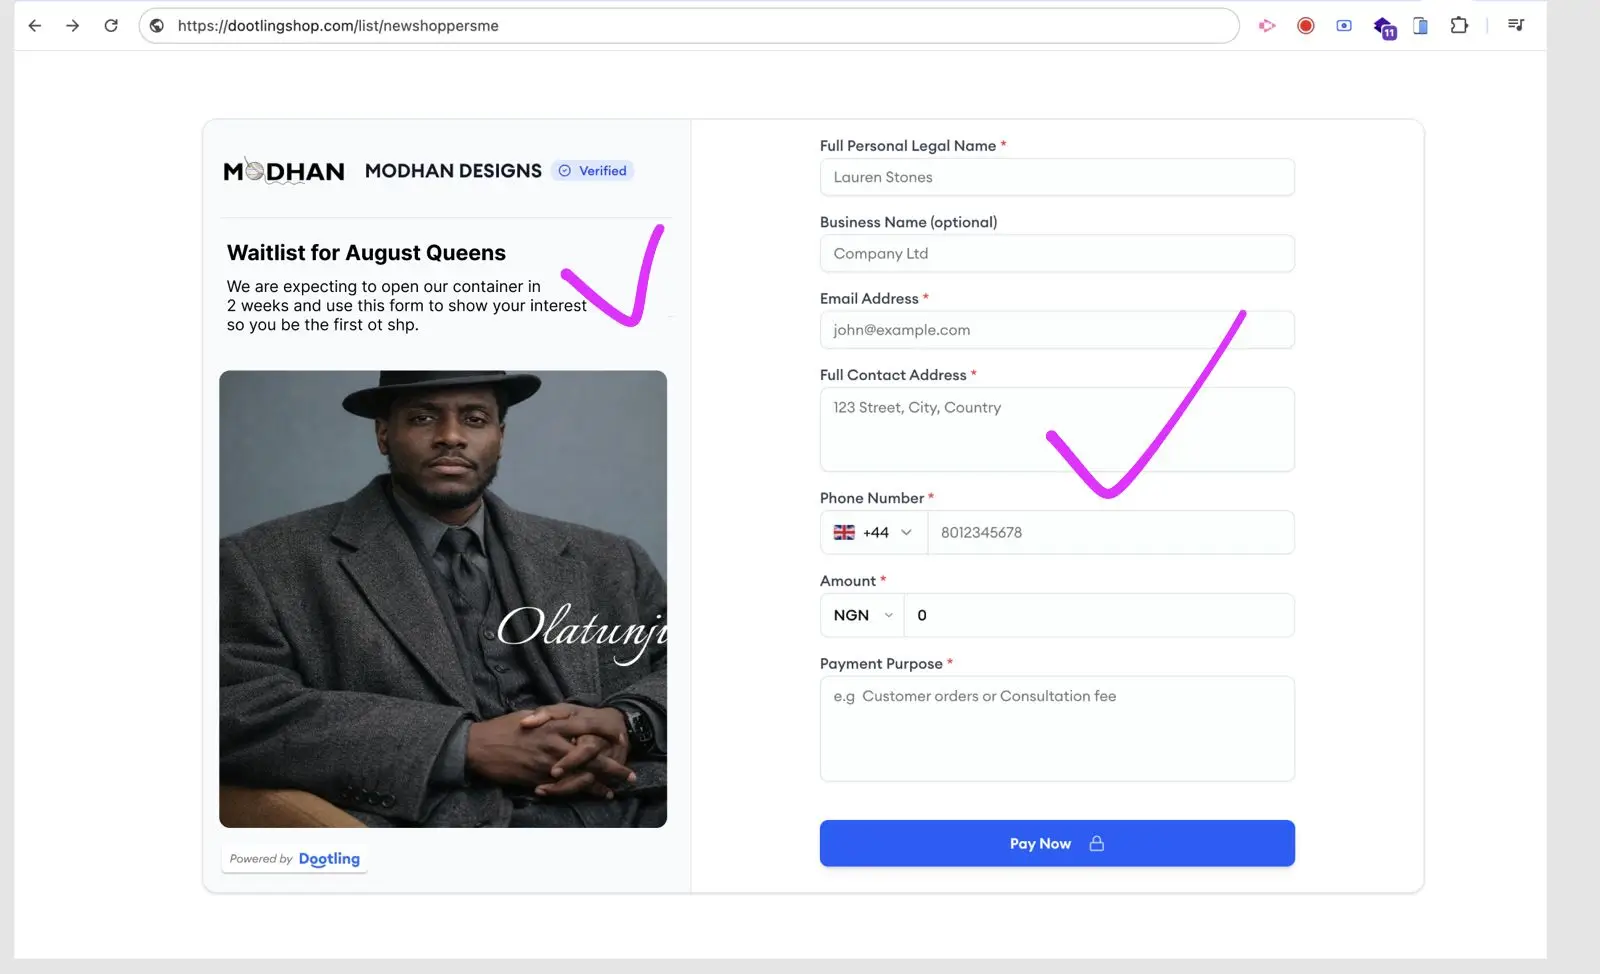Click the Full Personal Legal Name field
This screenshot has height=974, width=1600.
point(1057,178)
